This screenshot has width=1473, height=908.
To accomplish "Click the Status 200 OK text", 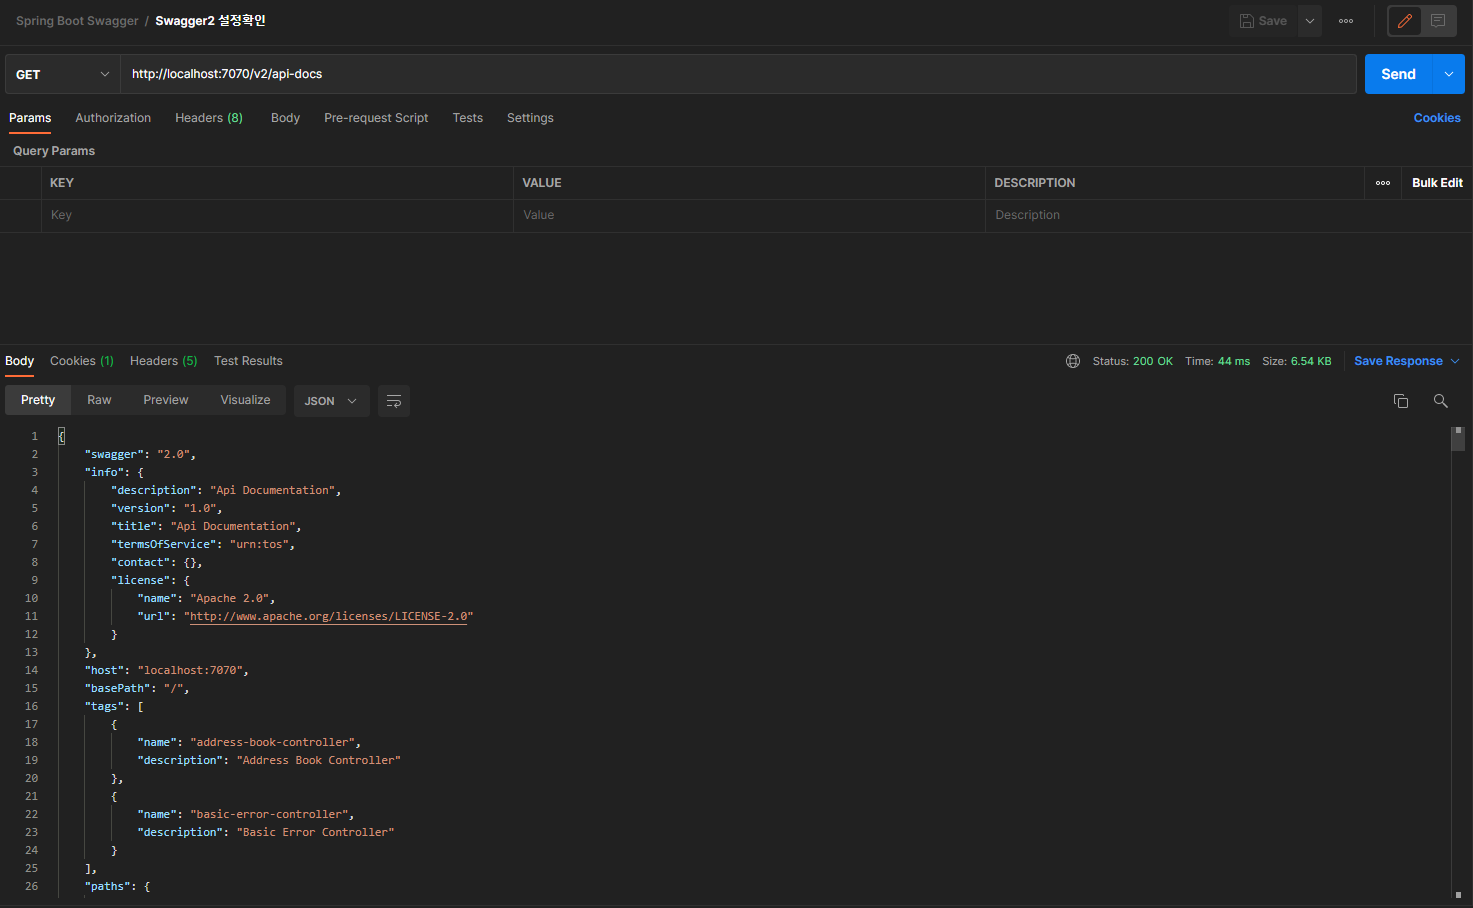I will 1132,361.
